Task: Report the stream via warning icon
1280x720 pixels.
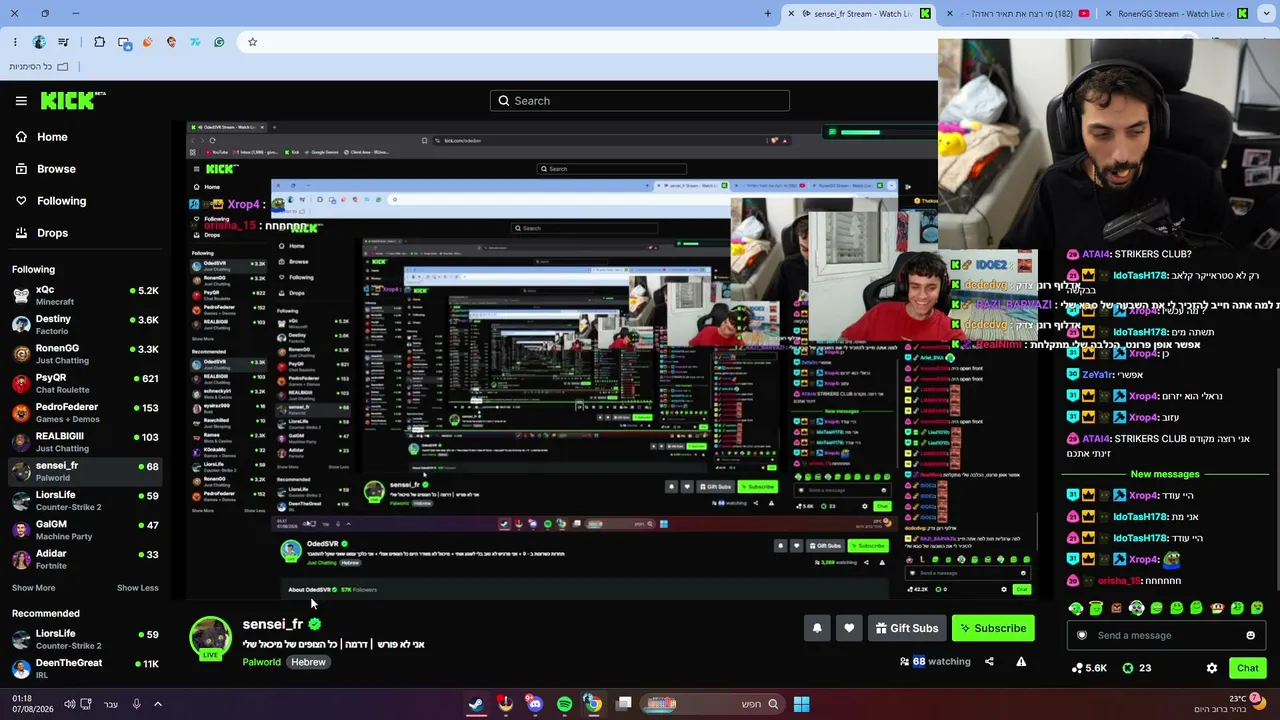Action: click(1021, 661)
